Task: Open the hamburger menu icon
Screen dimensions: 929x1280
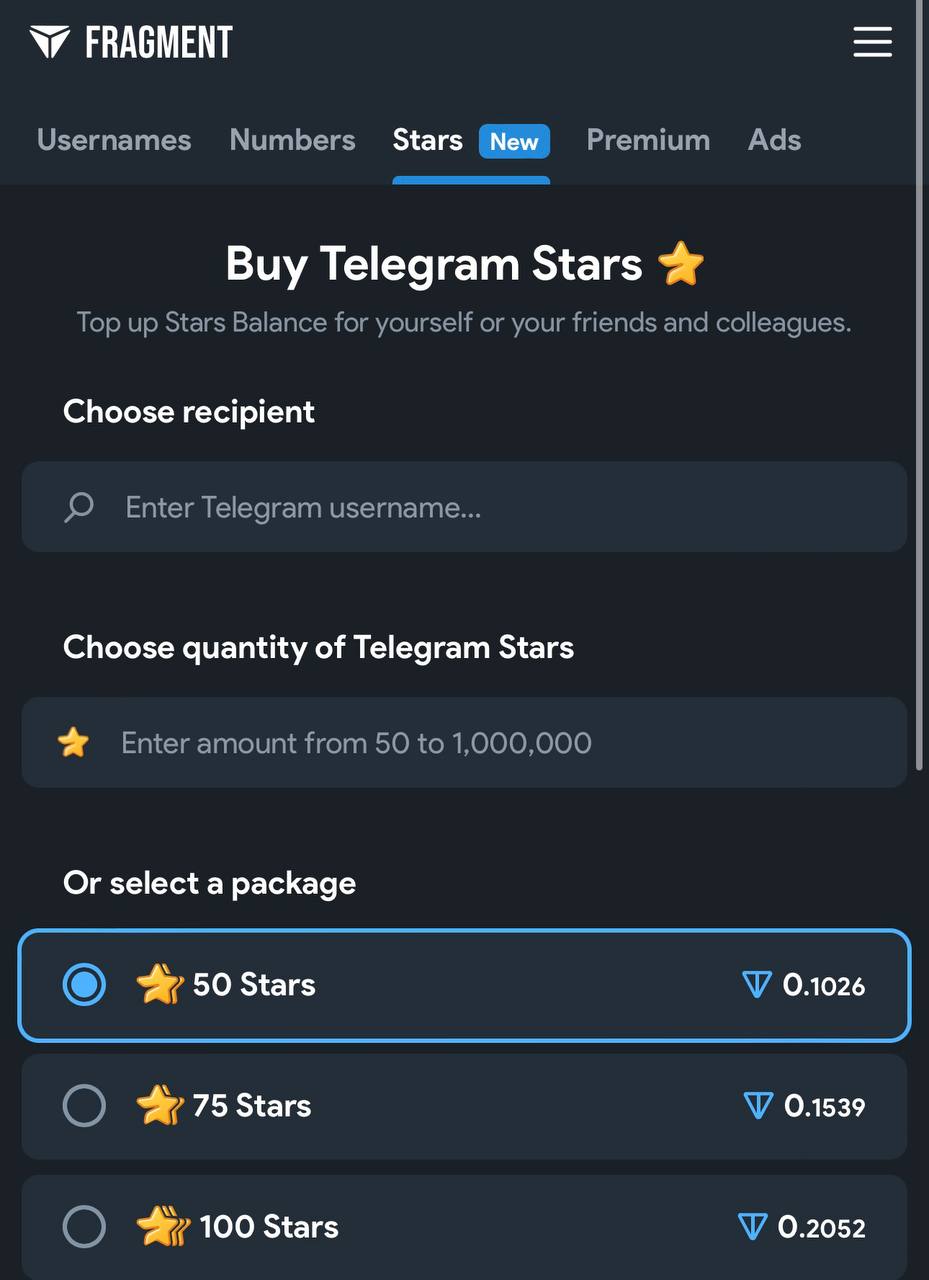Action: pos(872,42)
